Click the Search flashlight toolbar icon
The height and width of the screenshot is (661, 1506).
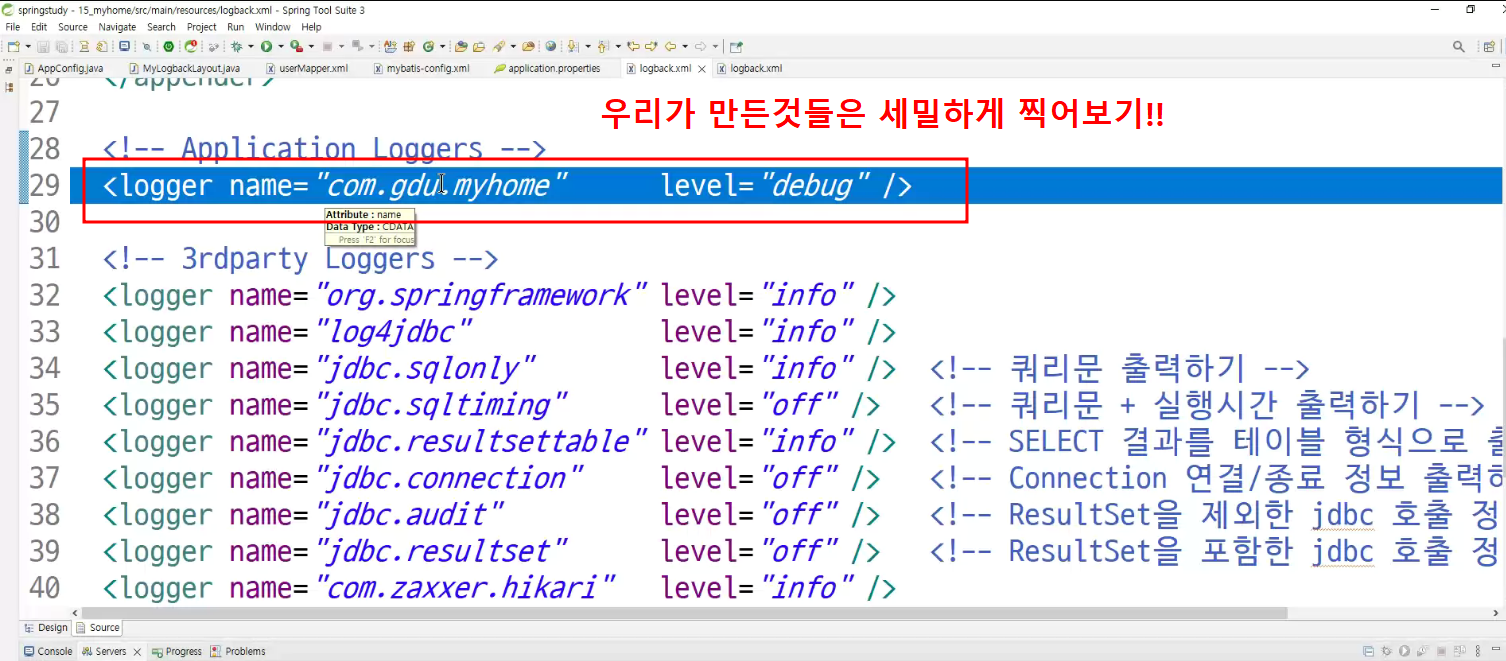[499, 46]
